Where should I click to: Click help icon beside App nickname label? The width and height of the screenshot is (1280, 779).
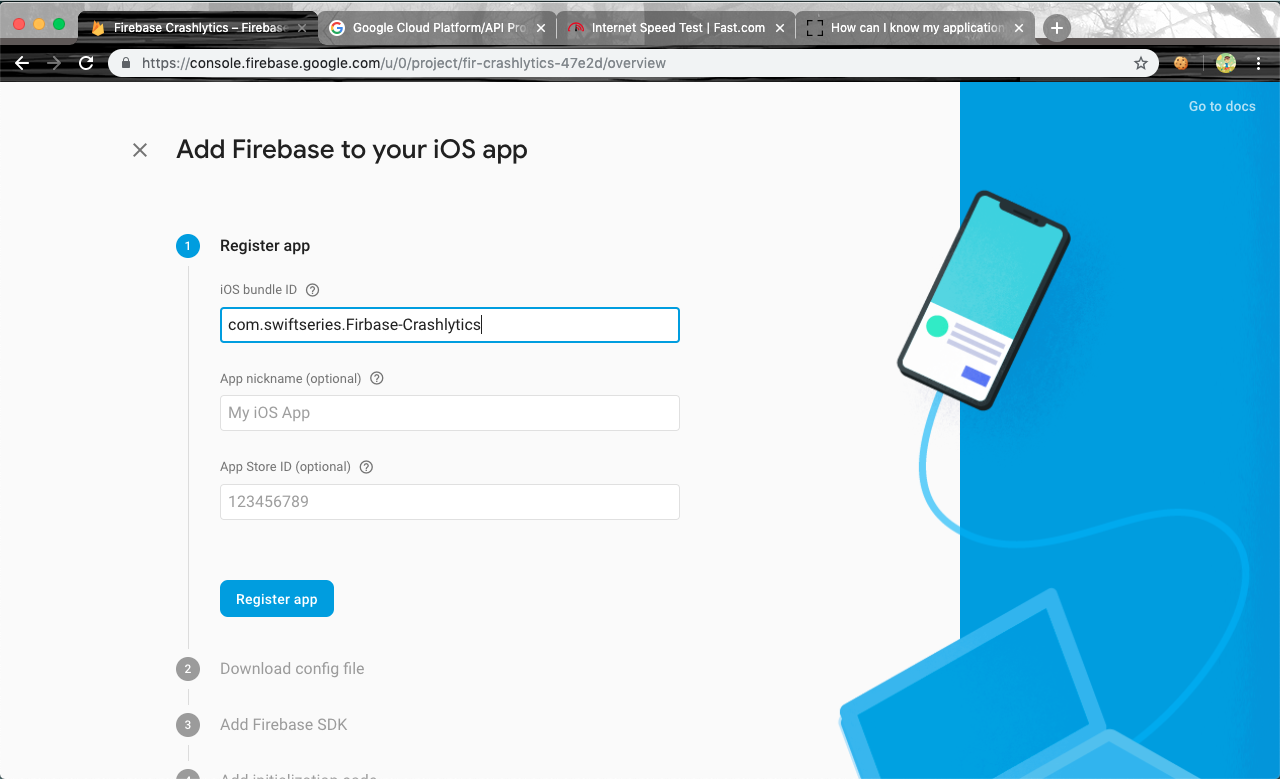pyautogui.click(x=377, y=379)
